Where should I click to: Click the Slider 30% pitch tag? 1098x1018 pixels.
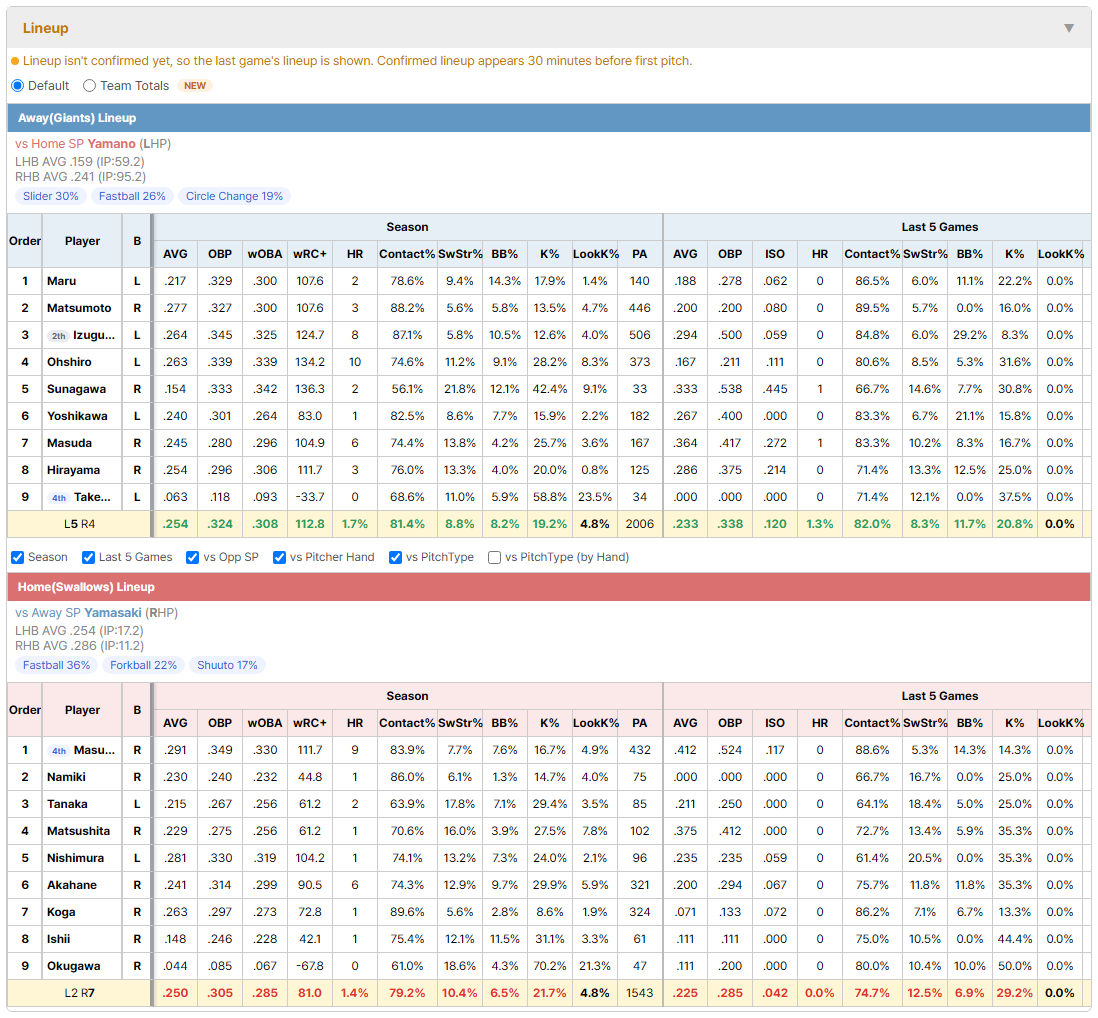[x=51, y=196]
